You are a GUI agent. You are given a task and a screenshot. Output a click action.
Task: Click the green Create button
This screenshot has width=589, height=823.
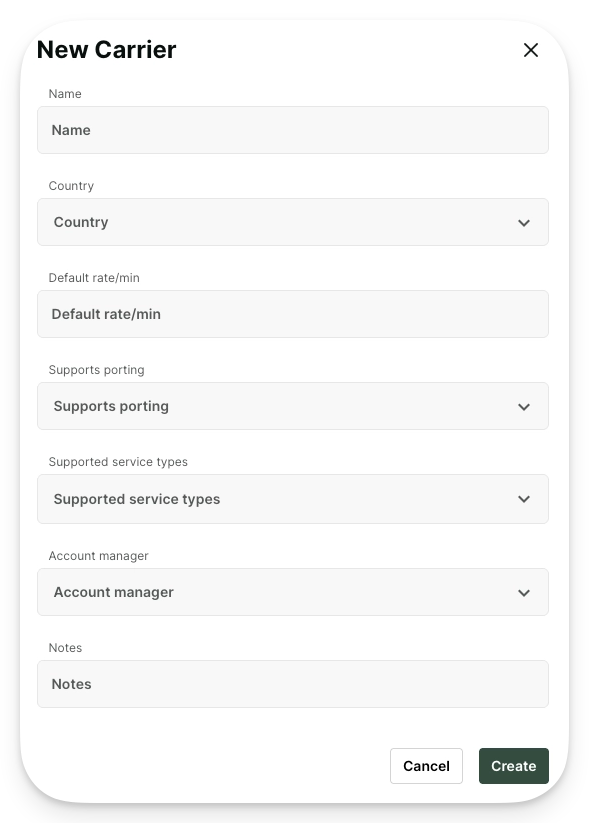pyautogui.click(x=513, y=766)
